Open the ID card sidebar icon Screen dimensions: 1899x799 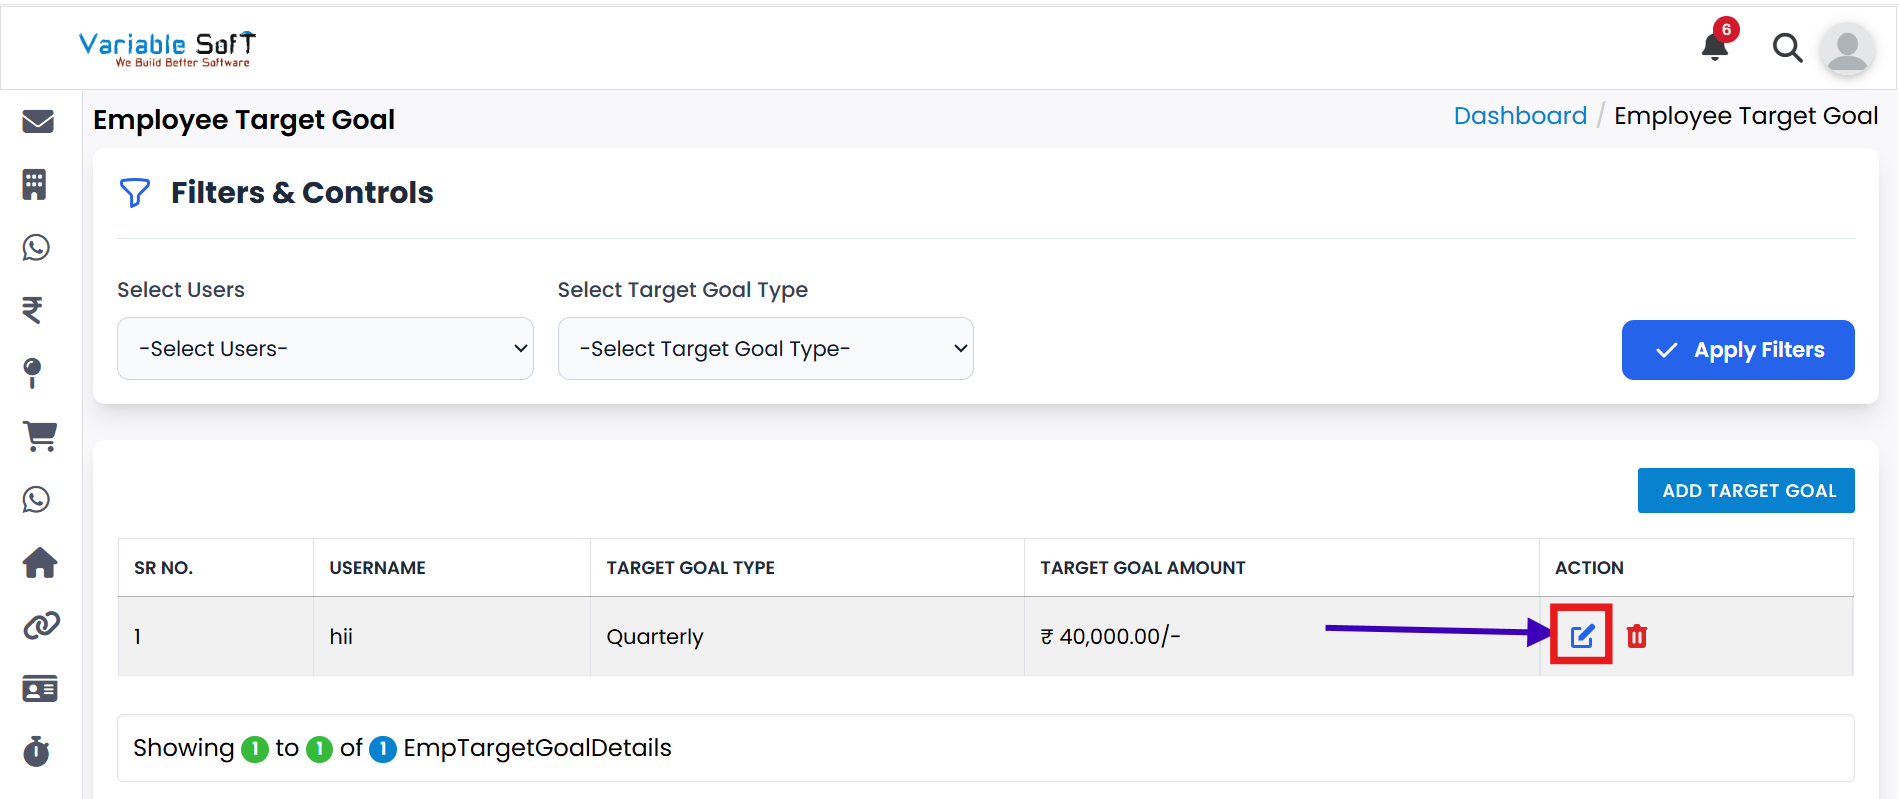click(40, 689)
